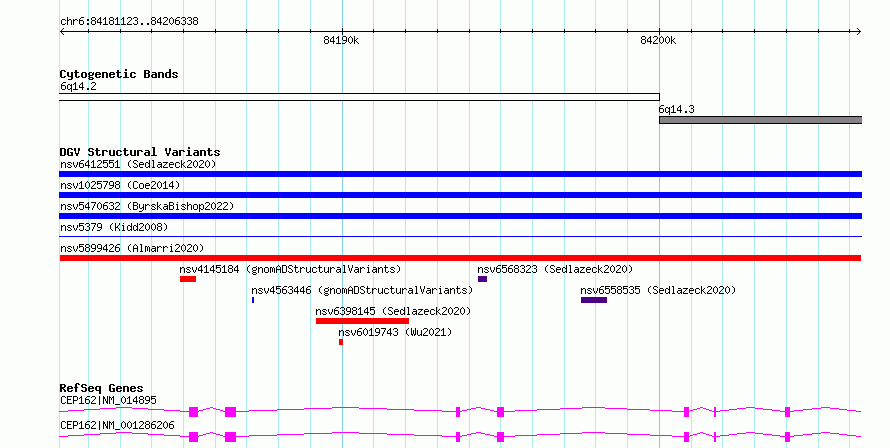Select the purple bar under nsv6558535
This screenshot has width=890, height=448.
[x=594, y=300]
